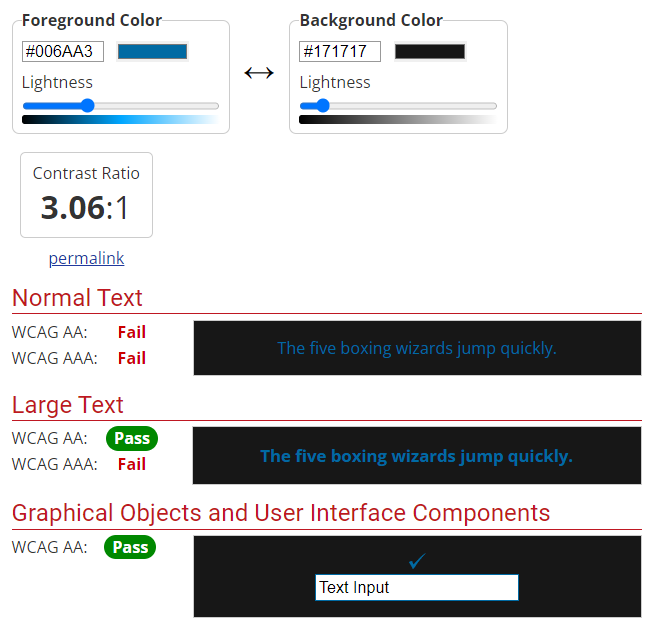
Task: Click the Large Text WCAG AAA Fail result
Action: click(x=132, y=464)
